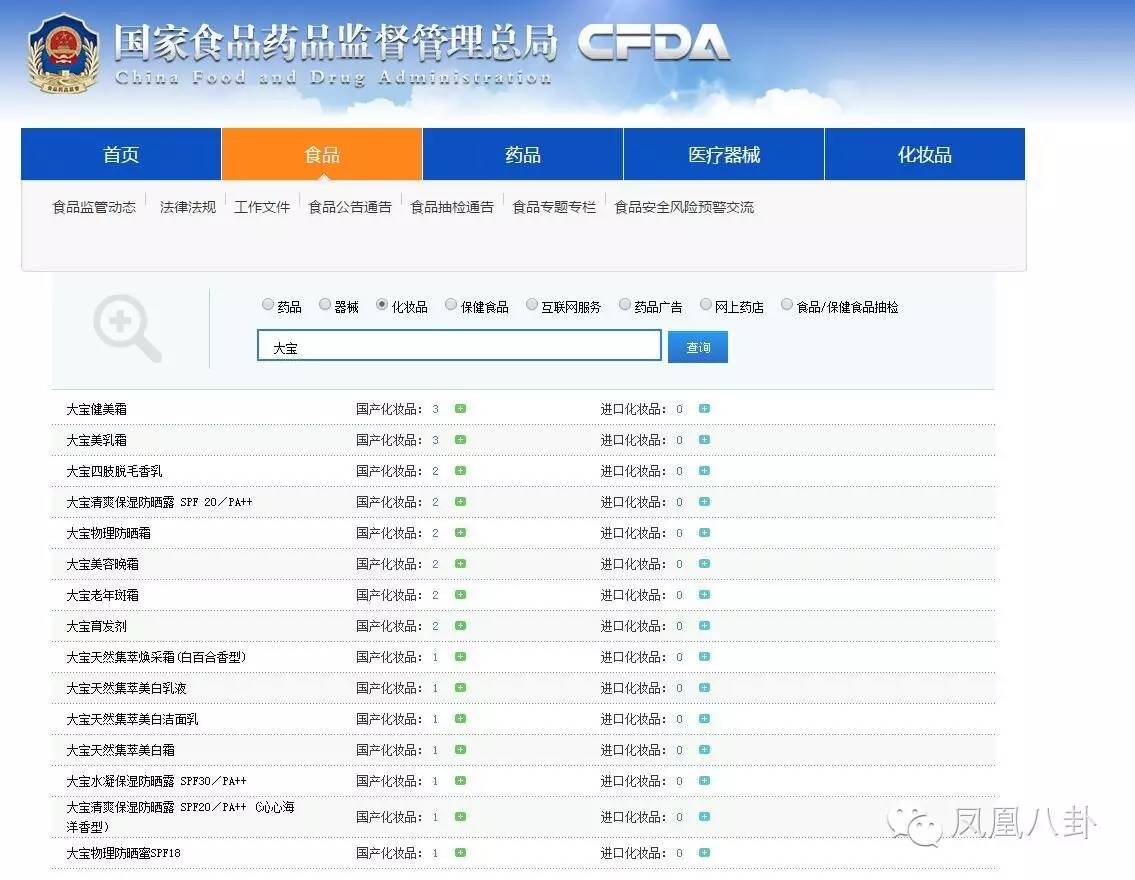Expand imported cosmetics for 大宝健美霜
Viewport: 1135px width, 880px height.
coord(704,409)
